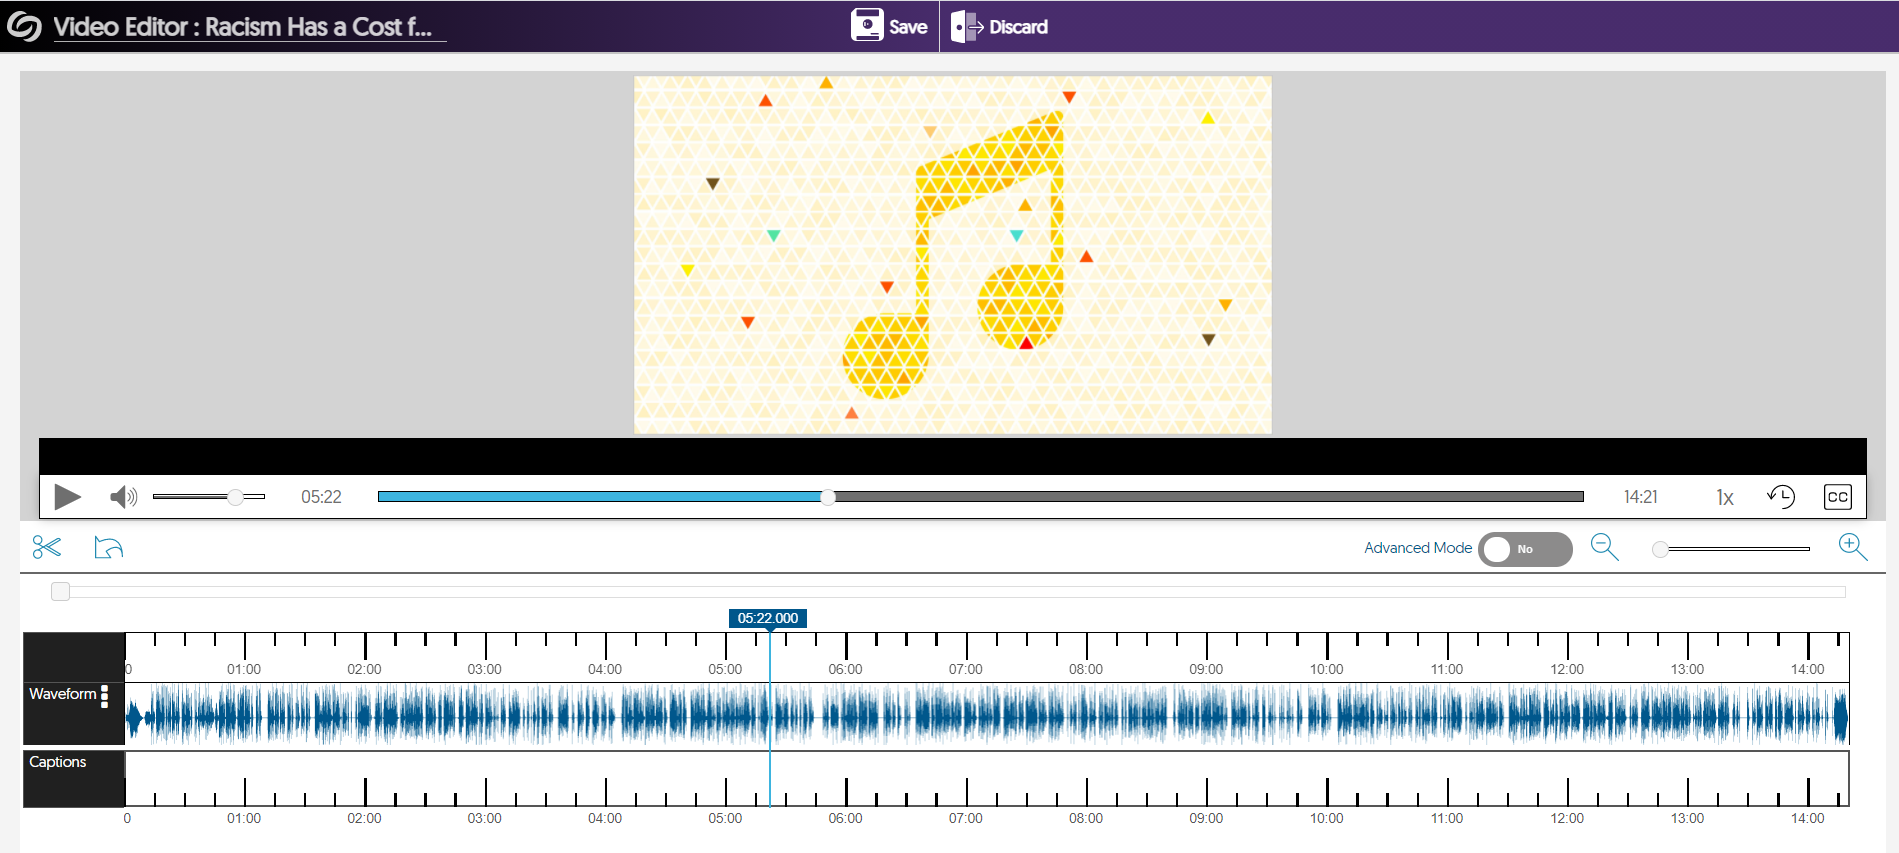1899x853 pixels.
Task: Discard the video changes
Action: click(999, 27)
